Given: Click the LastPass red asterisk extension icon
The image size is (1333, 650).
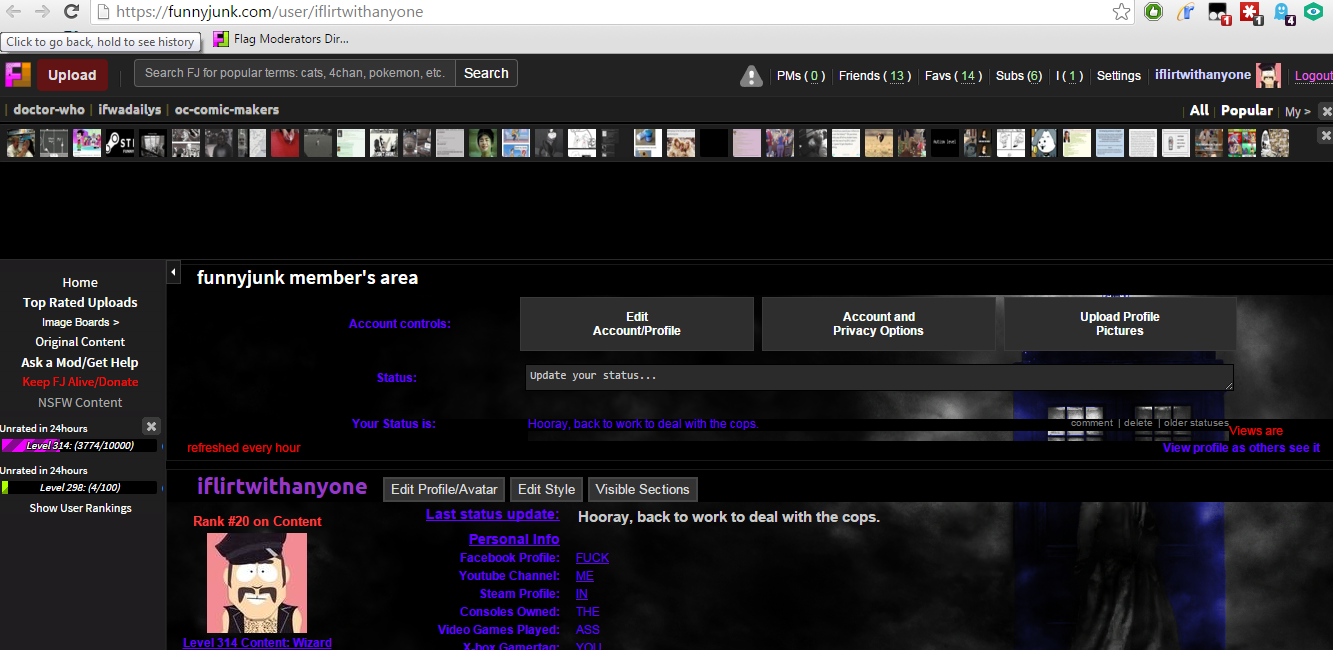Looking at the screenshot, I should (x=1250, y=12).
